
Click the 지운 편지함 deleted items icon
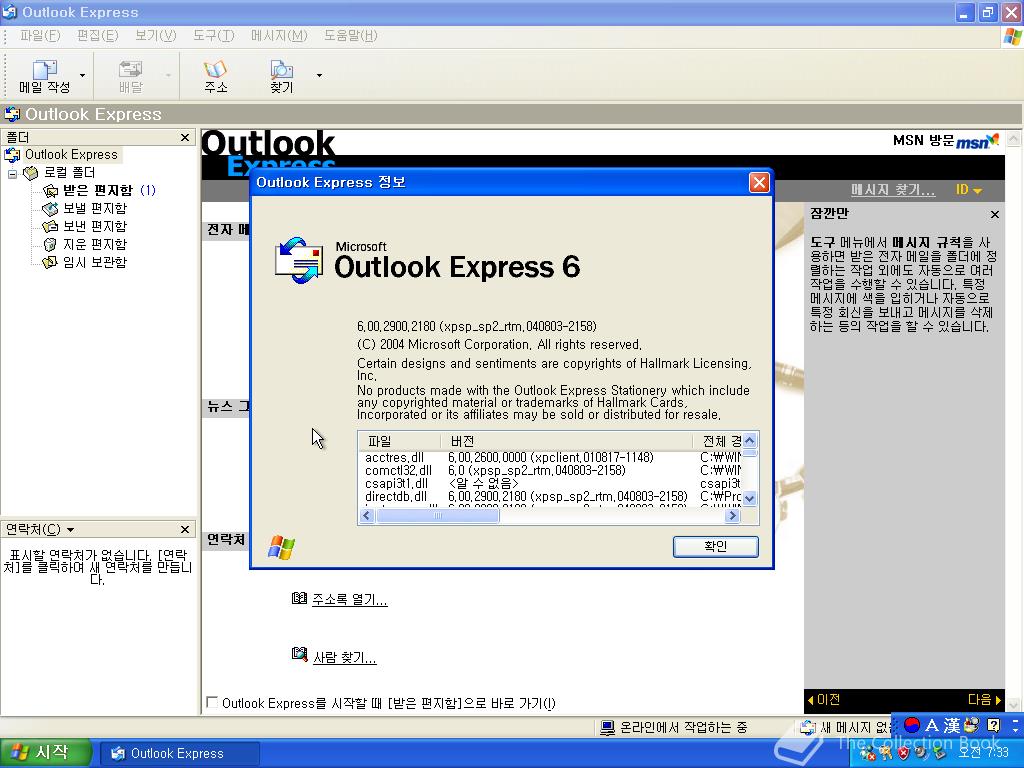tap(50, 244)
